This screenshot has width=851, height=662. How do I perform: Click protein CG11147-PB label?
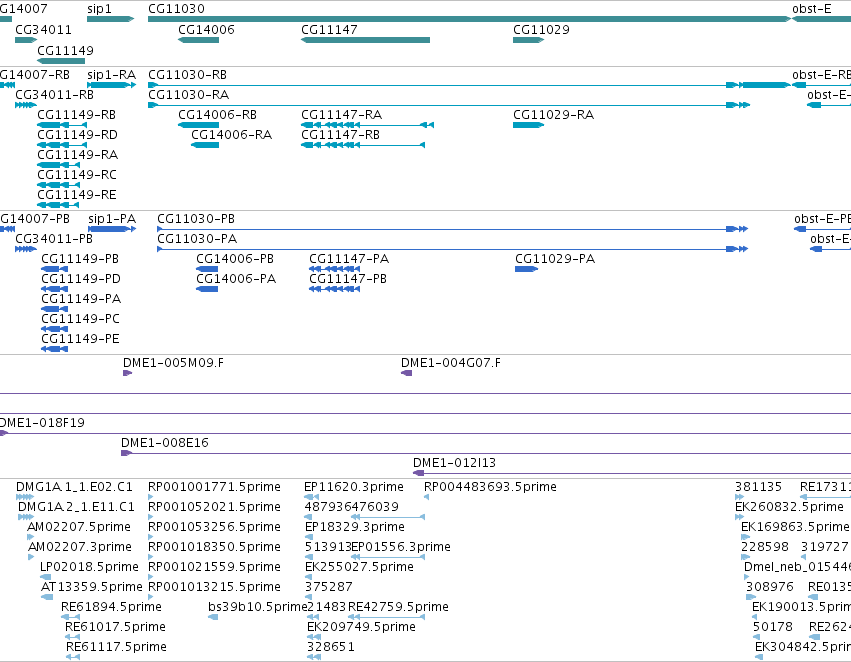pos(348,279)
